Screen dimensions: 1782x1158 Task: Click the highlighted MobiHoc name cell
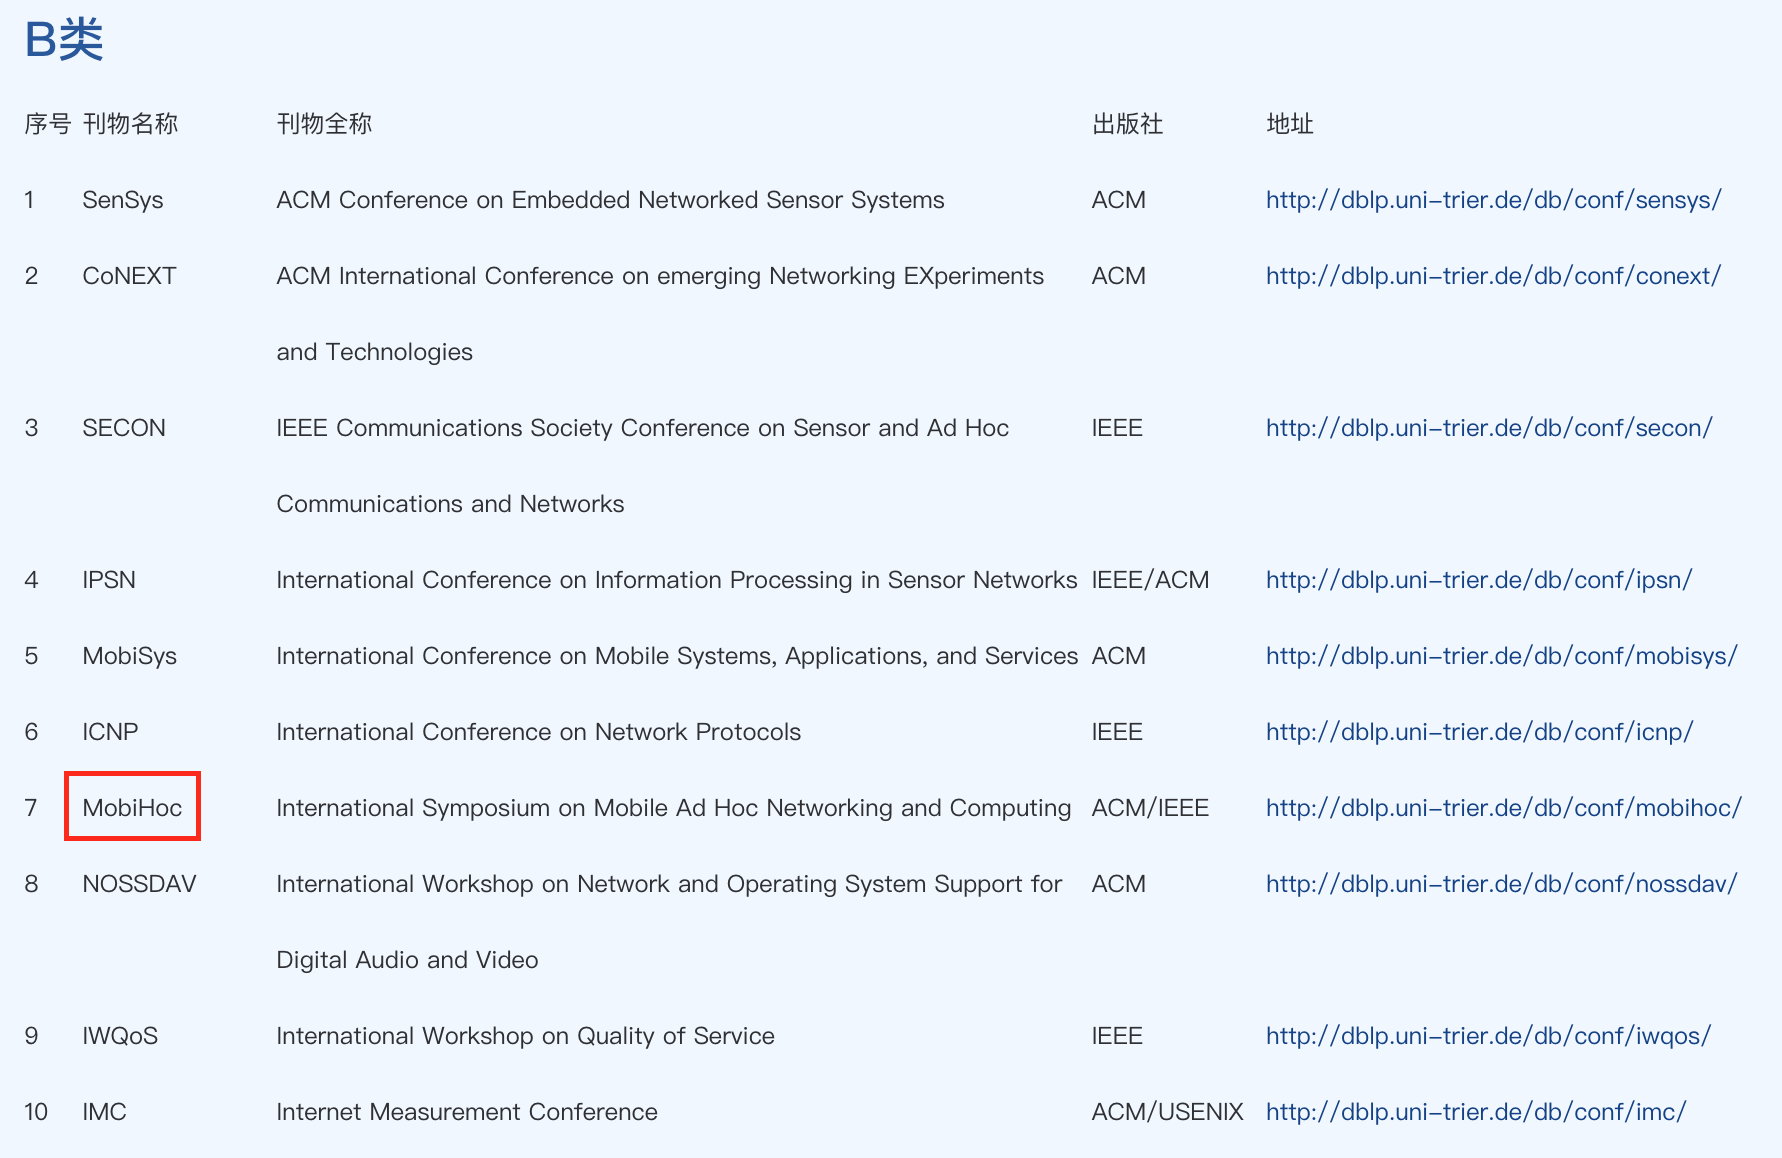pyautogui.click(x=132, y=807)
